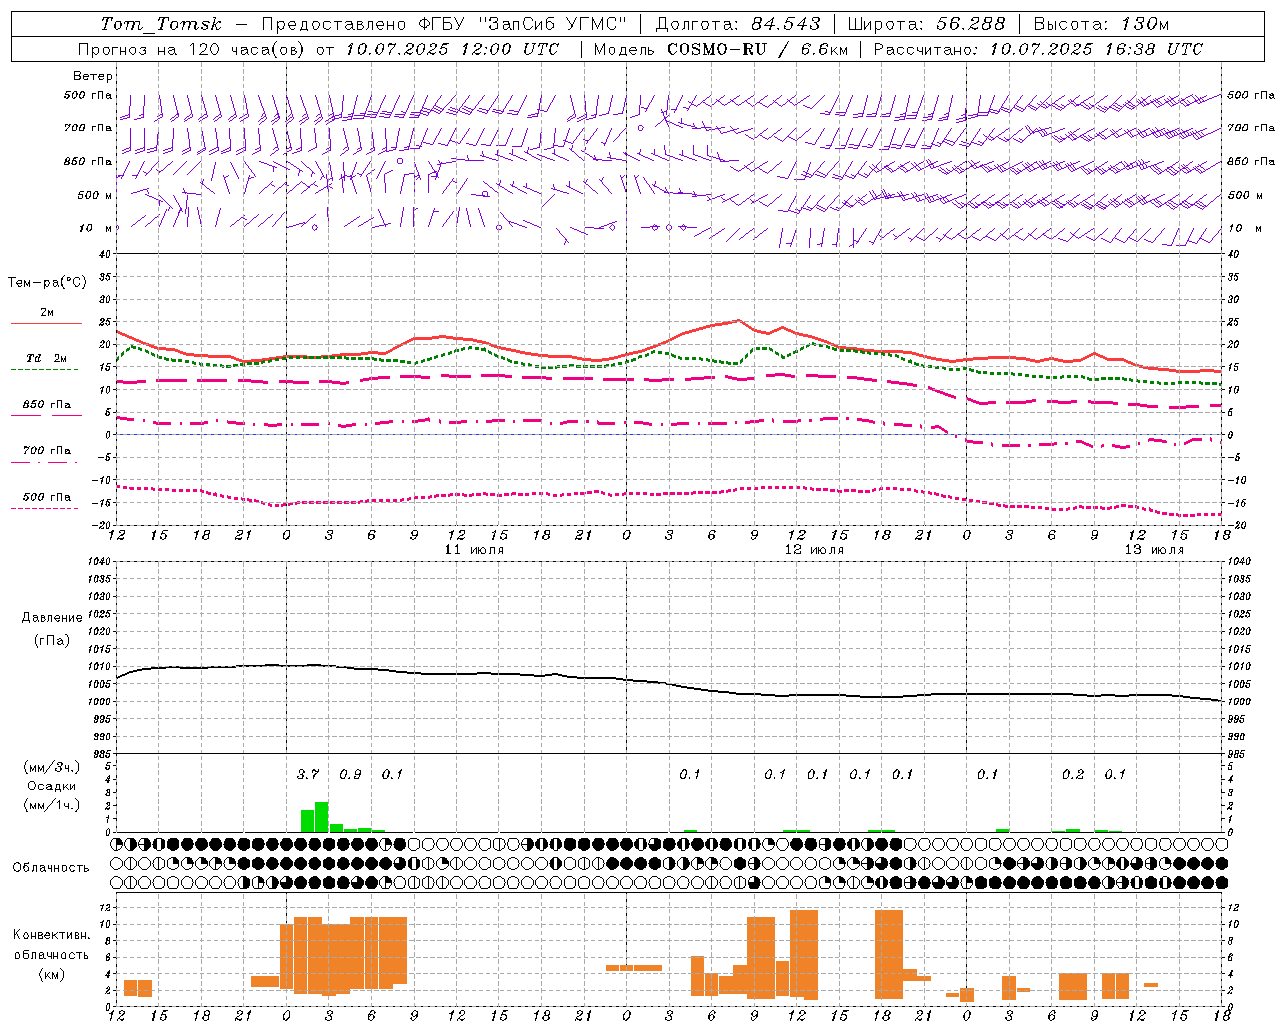The height and width of the screenshot is (1024, 1280).
Task: Click the 'Конвективн.' convective cloud label
Action: point(51,935)
